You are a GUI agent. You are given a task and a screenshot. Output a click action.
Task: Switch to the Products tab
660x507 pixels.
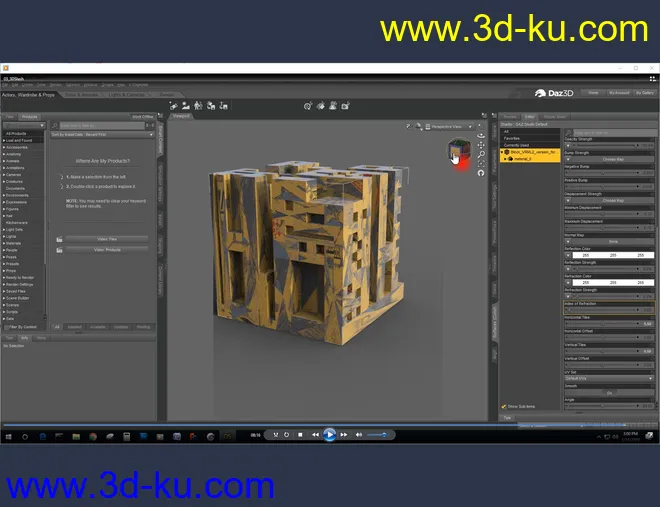29,117
